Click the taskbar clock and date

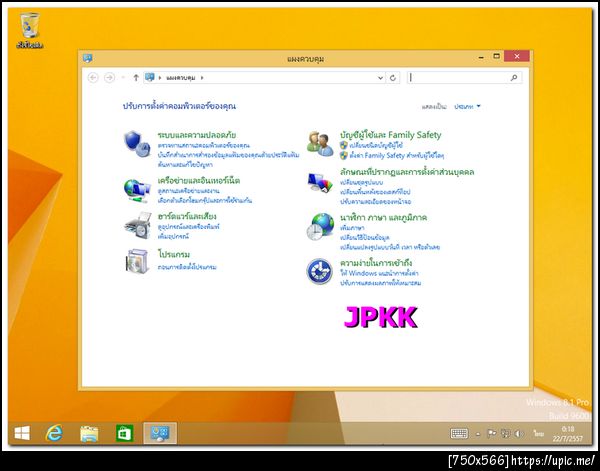tap(567, 434)
